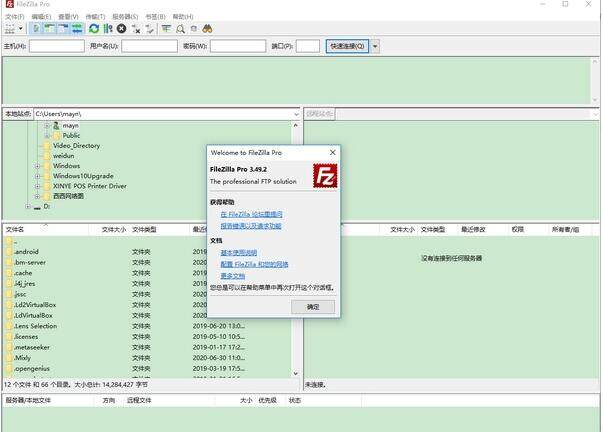
Task: Open the 文件(F) menu
Action: coord(15,17)
